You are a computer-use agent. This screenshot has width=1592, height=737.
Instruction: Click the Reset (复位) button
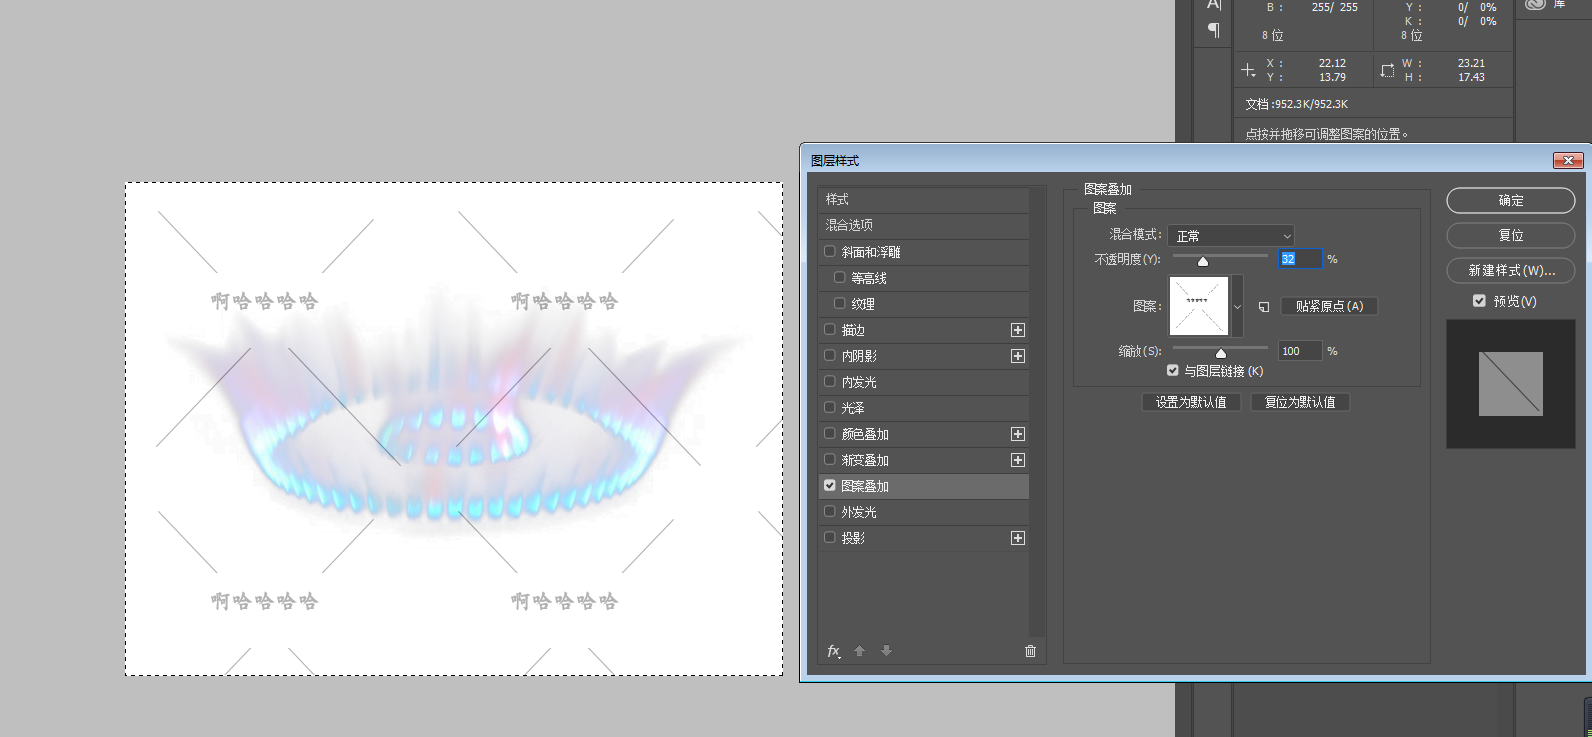(x=1511, y=236)
